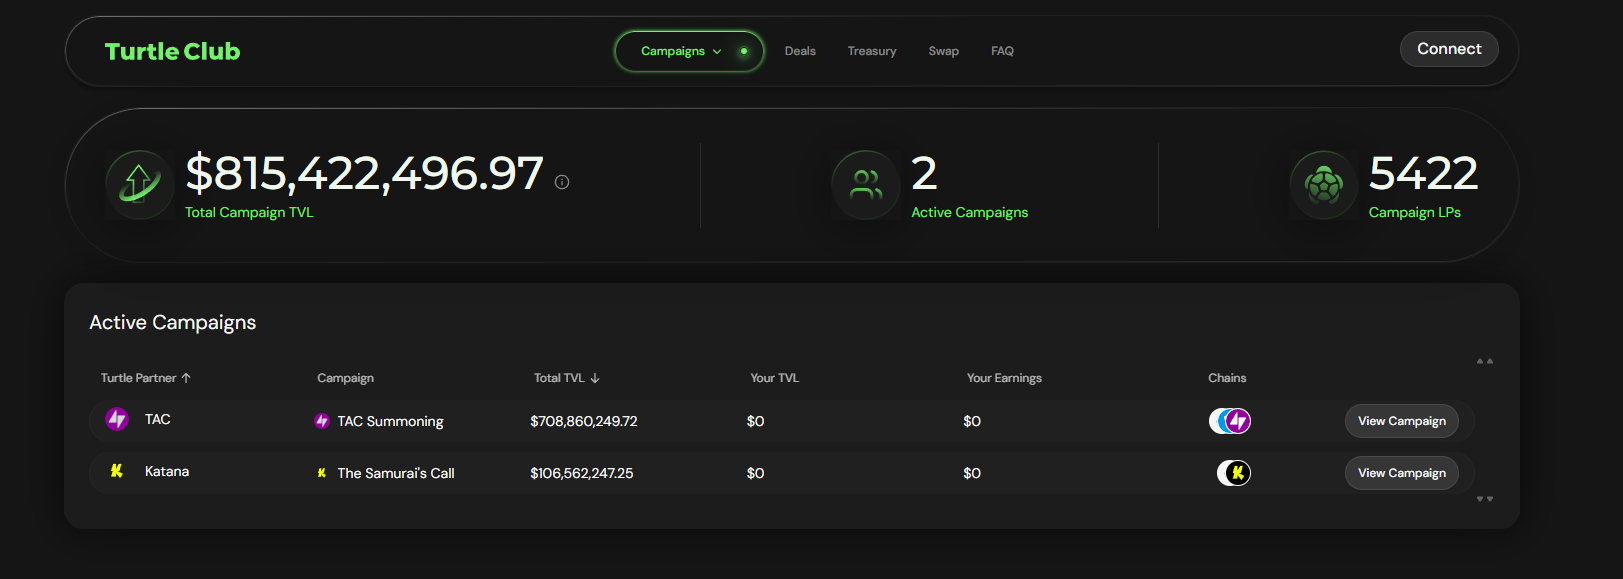Click the turtle Campaign LPs icon
The width and height of the screenshot is (1623, 579).
[x=1323, y=184]
